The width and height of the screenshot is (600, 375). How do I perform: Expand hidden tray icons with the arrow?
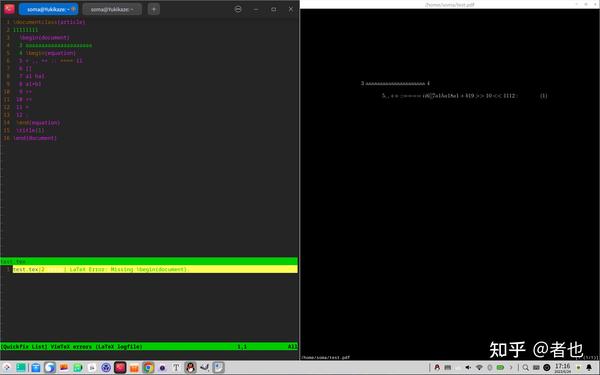510,368
